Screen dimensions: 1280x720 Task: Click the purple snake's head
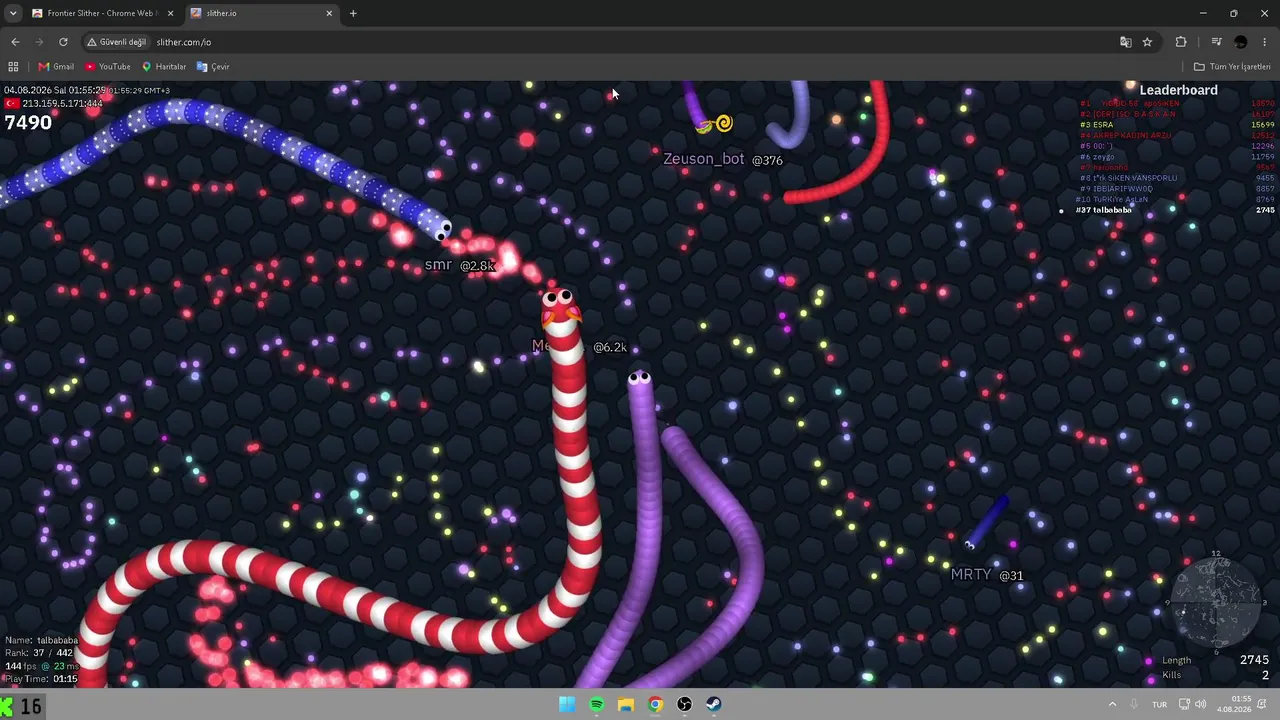click(x=640, y=380)
